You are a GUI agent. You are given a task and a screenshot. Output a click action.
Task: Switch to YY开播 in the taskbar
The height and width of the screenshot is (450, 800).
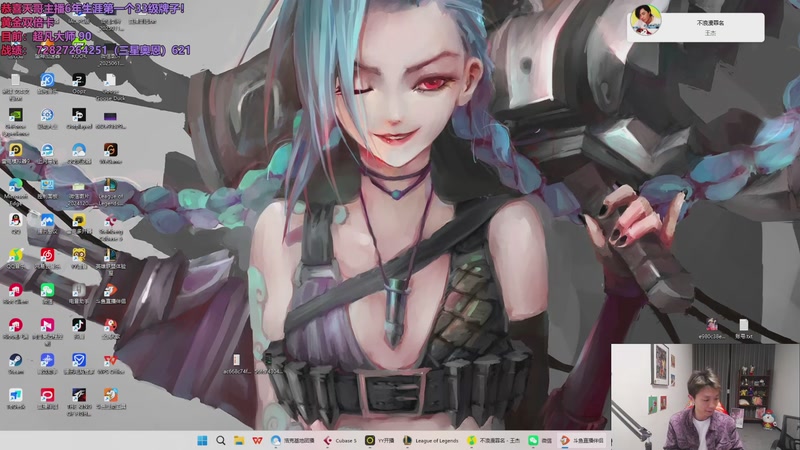[380, 440]
